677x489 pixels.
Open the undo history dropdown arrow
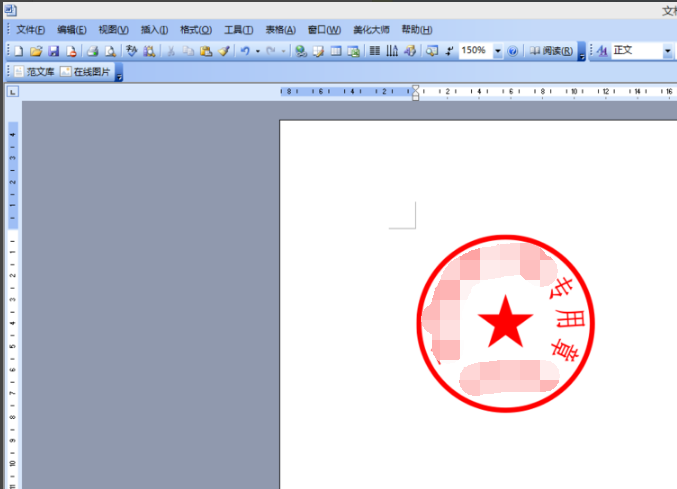click(x=258, y=51)
